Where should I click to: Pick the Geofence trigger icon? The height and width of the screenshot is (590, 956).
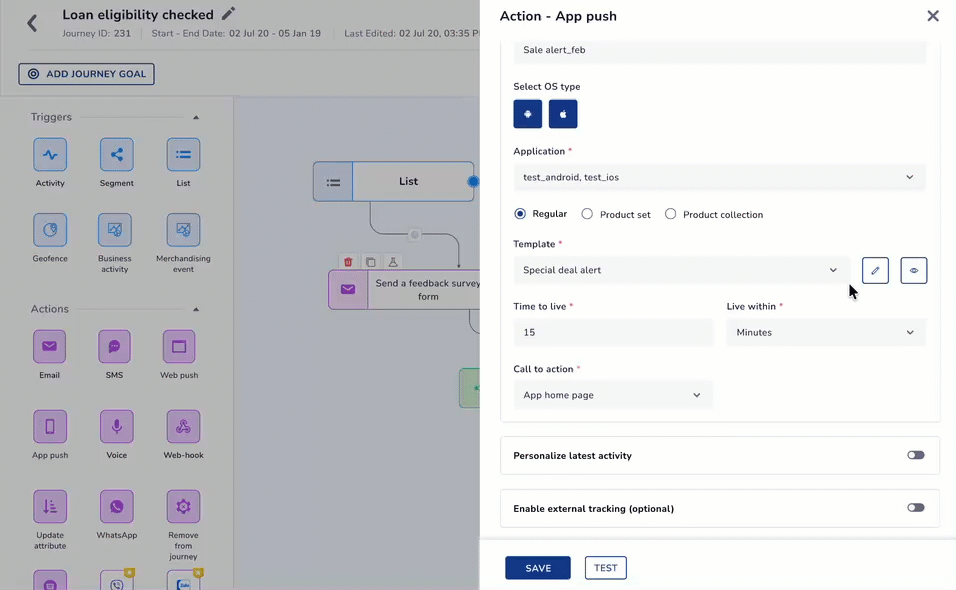[x=50, y=230]
